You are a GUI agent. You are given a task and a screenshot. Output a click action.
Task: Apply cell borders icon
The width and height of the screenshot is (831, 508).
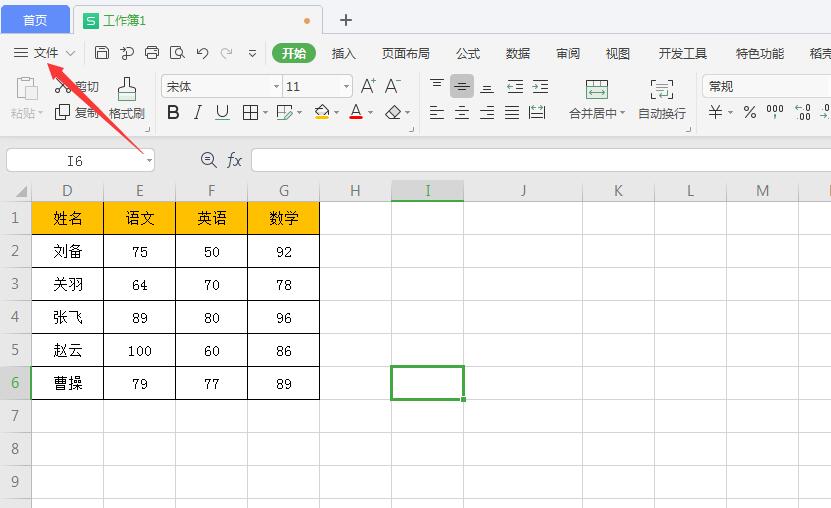(x=250, y=112)
